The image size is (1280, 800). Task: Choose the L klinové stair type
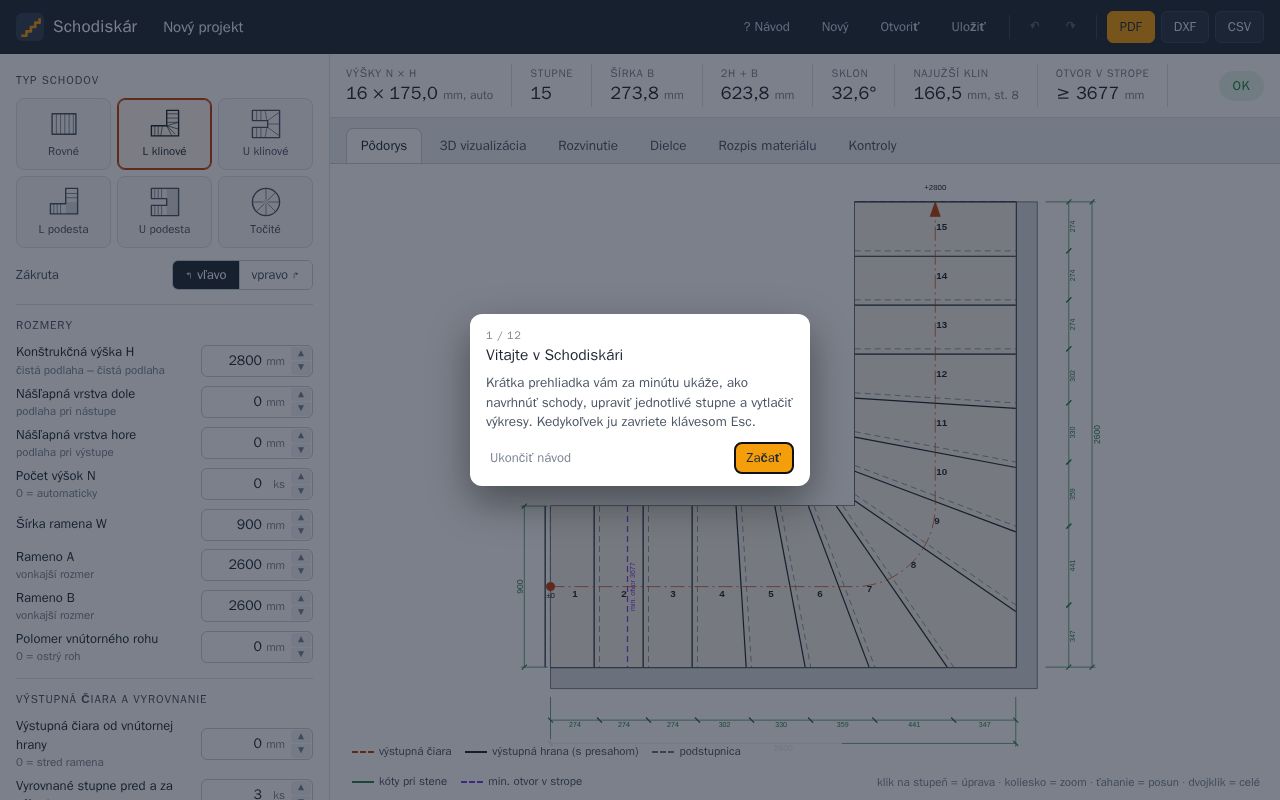tap(164, 134)
